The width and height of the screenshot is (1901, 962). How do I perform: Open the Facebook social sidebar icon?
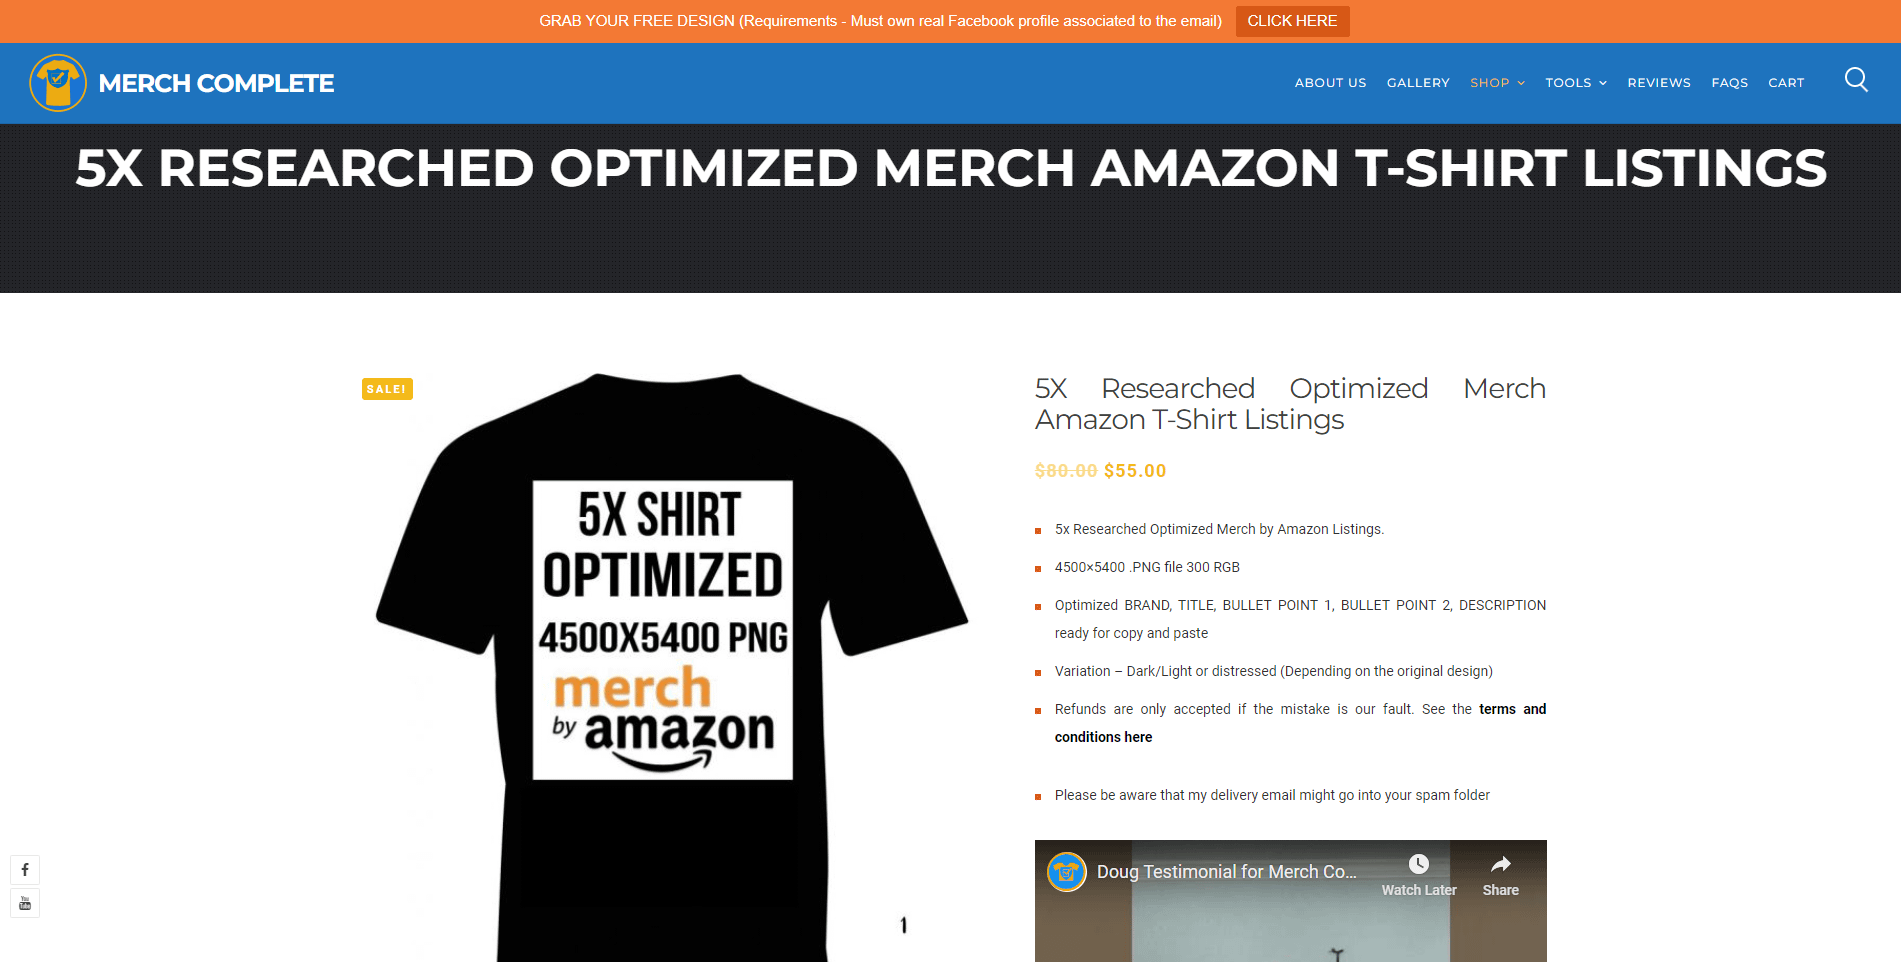25,870
